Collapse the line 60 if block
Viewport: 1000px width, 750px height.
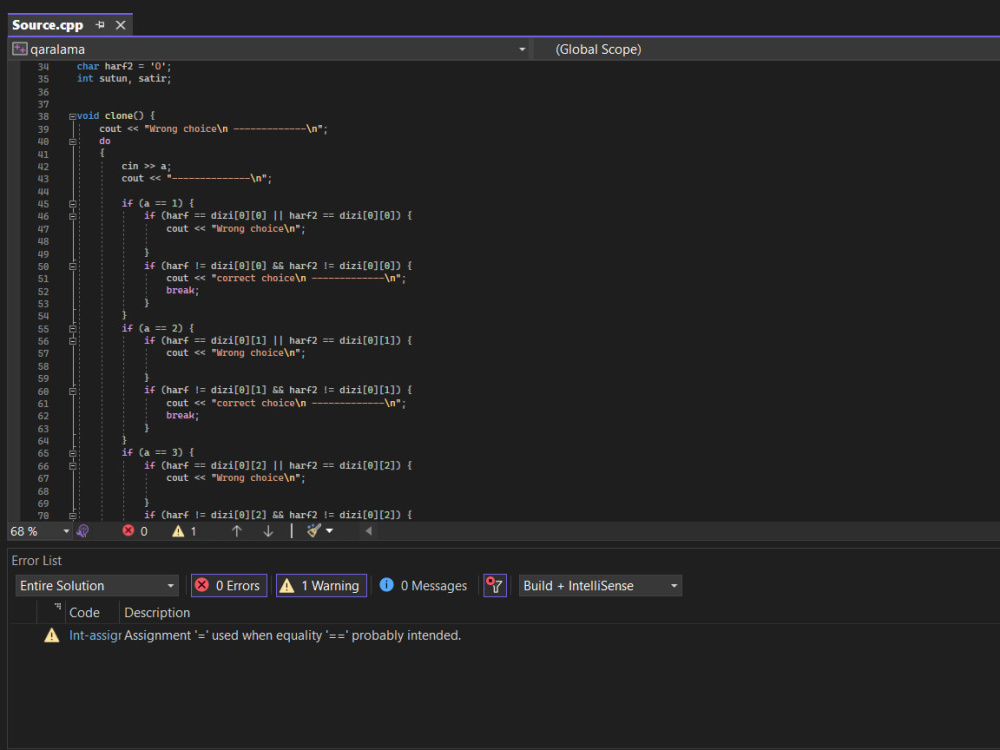coord(72,391)
